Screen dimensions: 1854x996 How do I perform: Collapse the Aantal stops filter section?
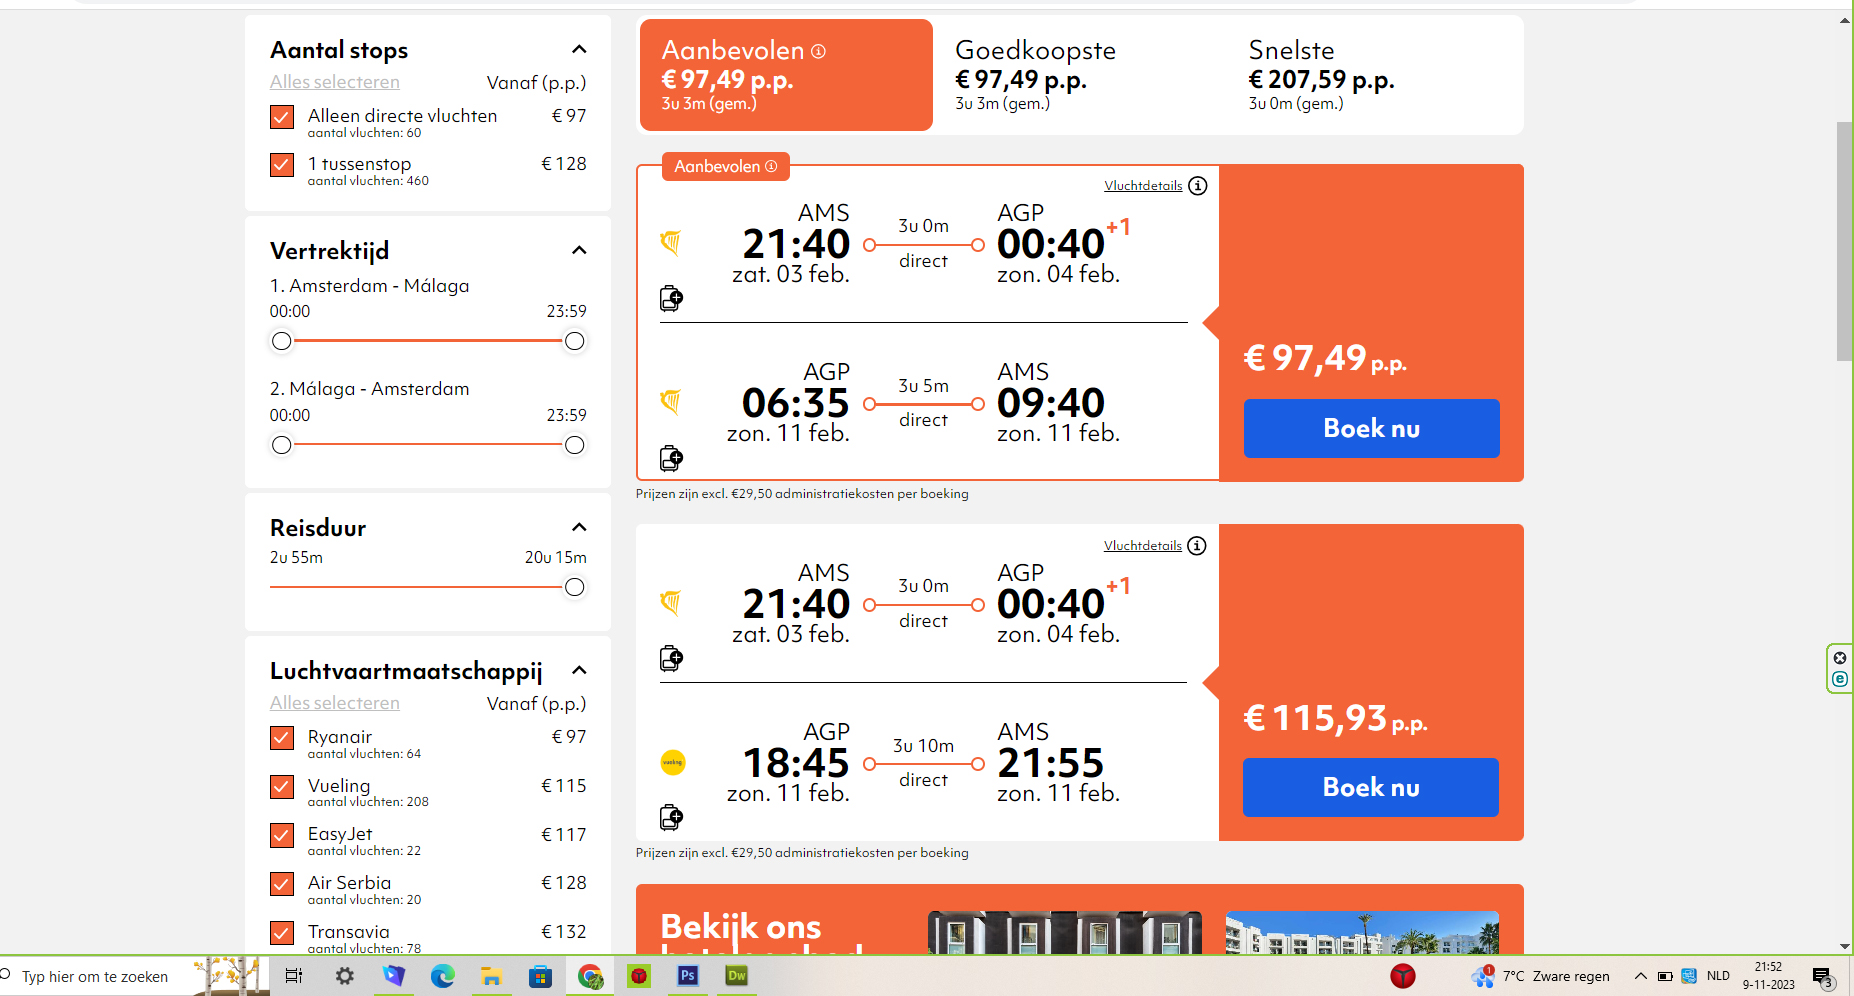579,50
